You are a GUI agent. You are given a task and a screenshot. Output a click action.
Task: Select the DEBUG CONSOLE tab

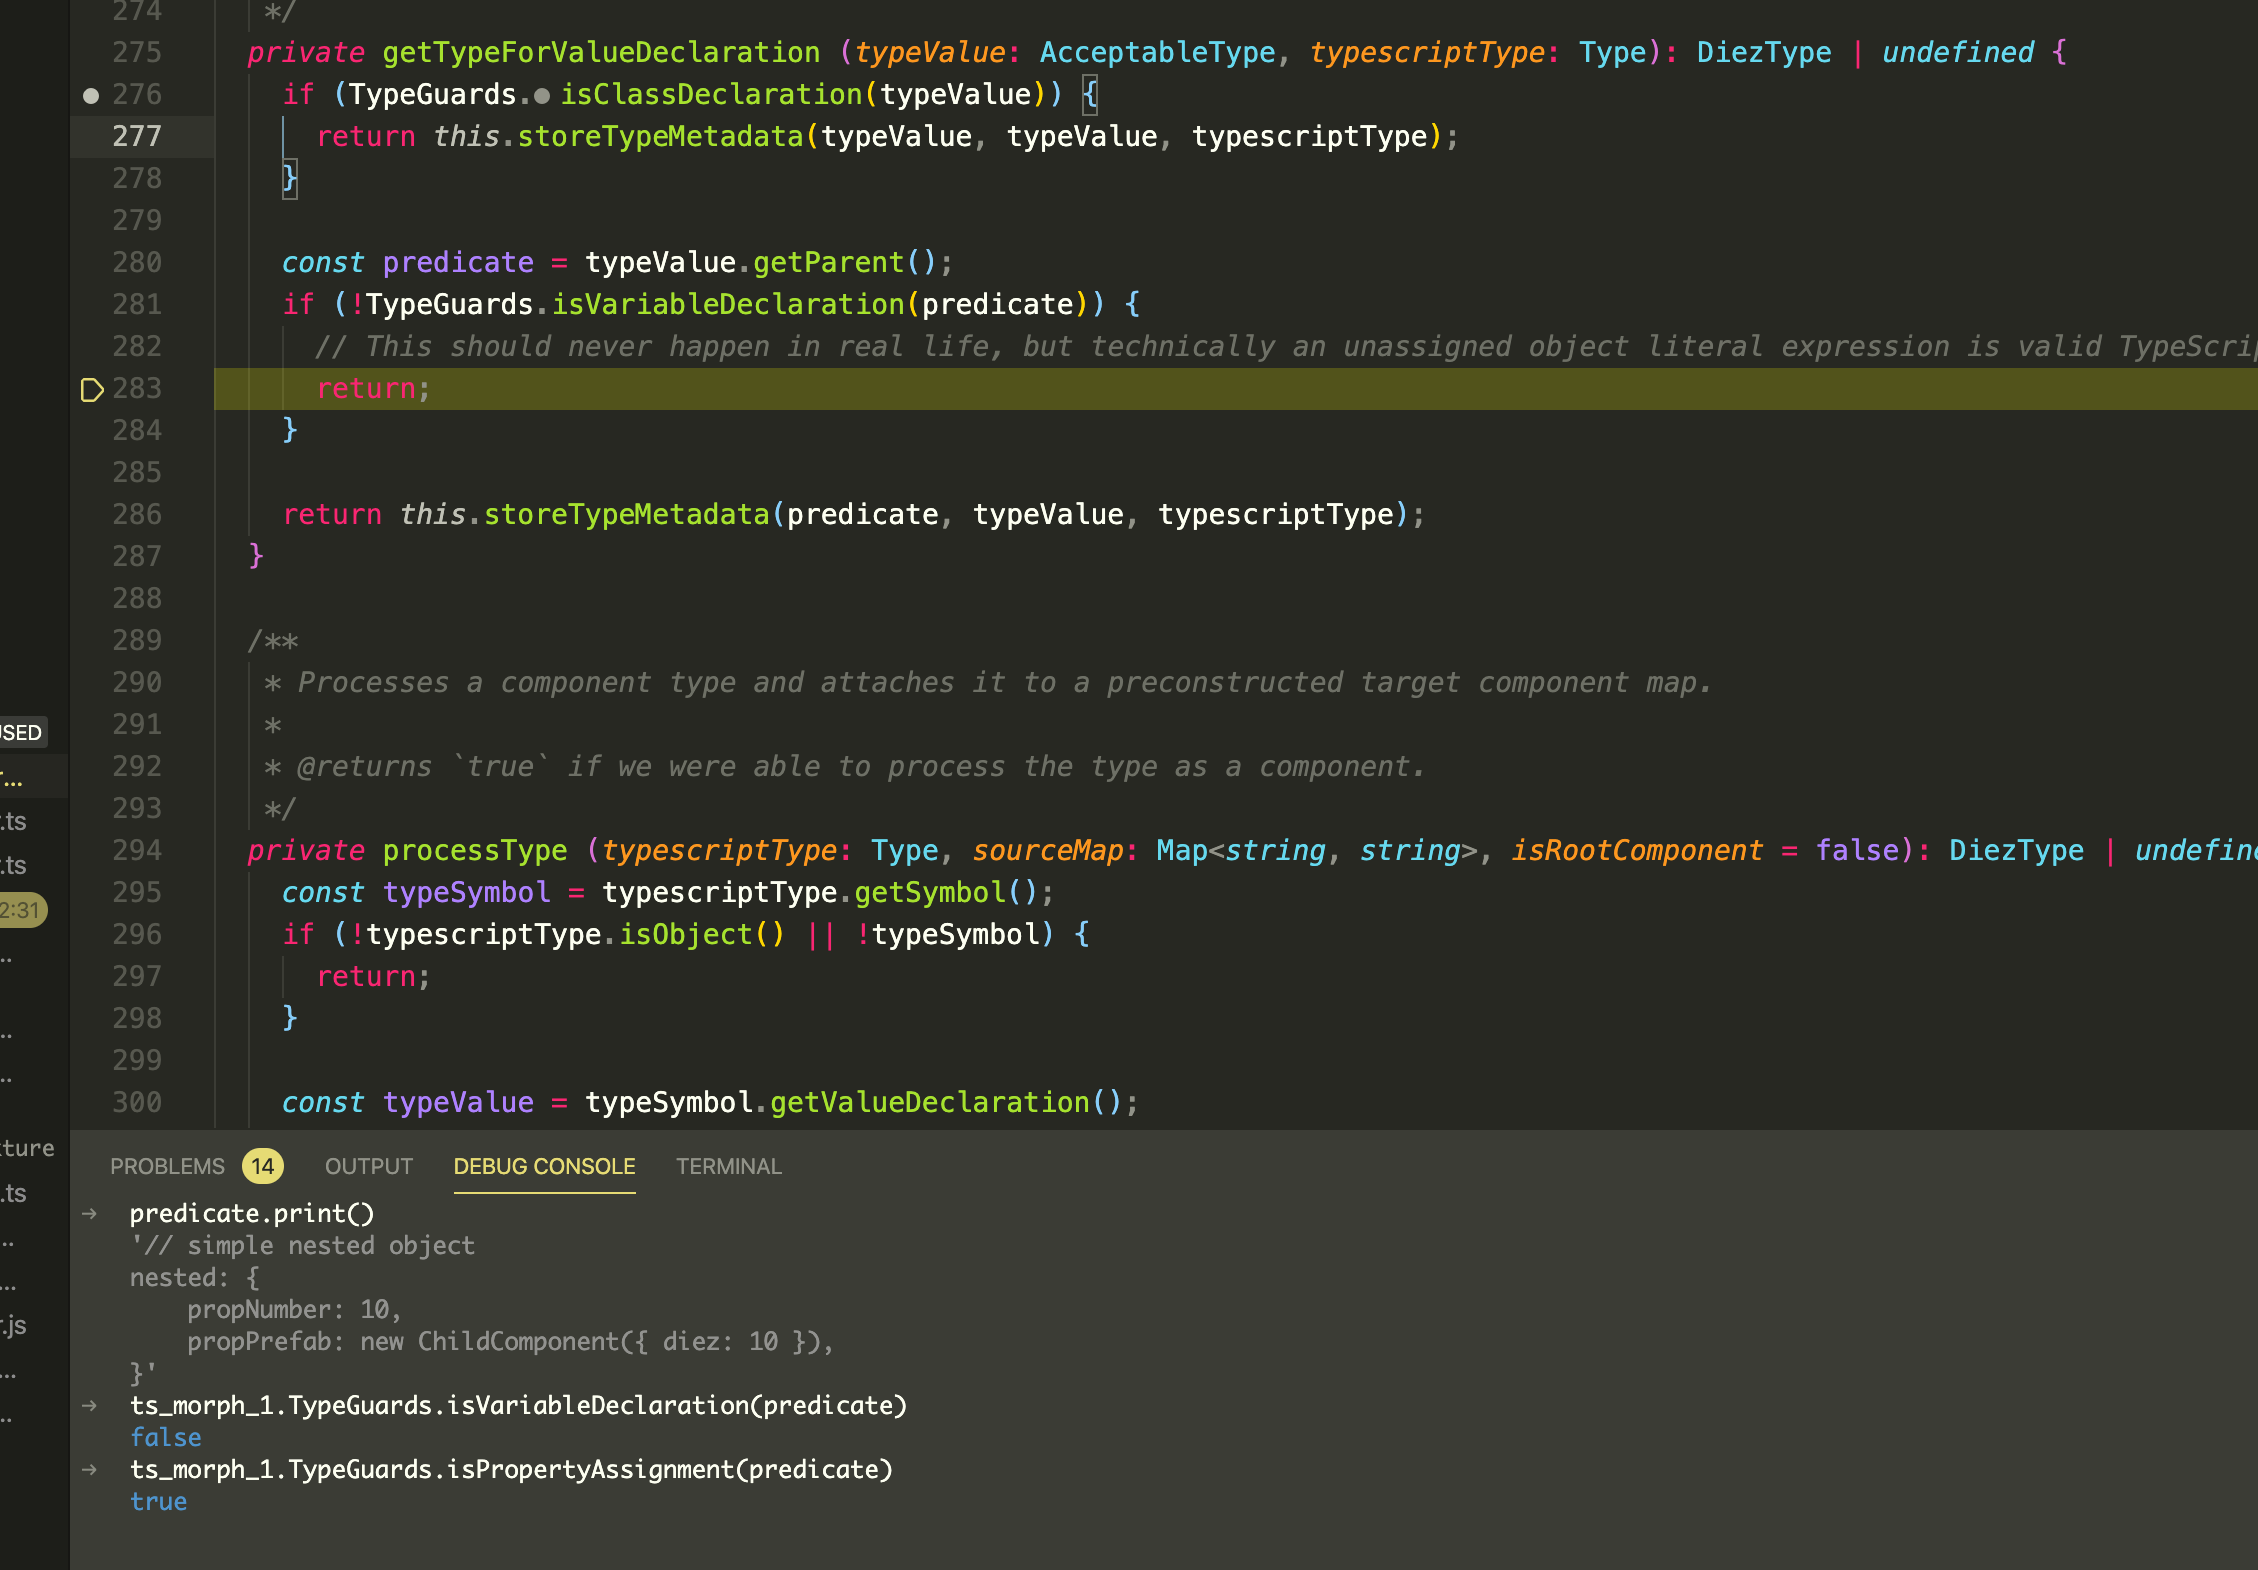click(544, 1166)
